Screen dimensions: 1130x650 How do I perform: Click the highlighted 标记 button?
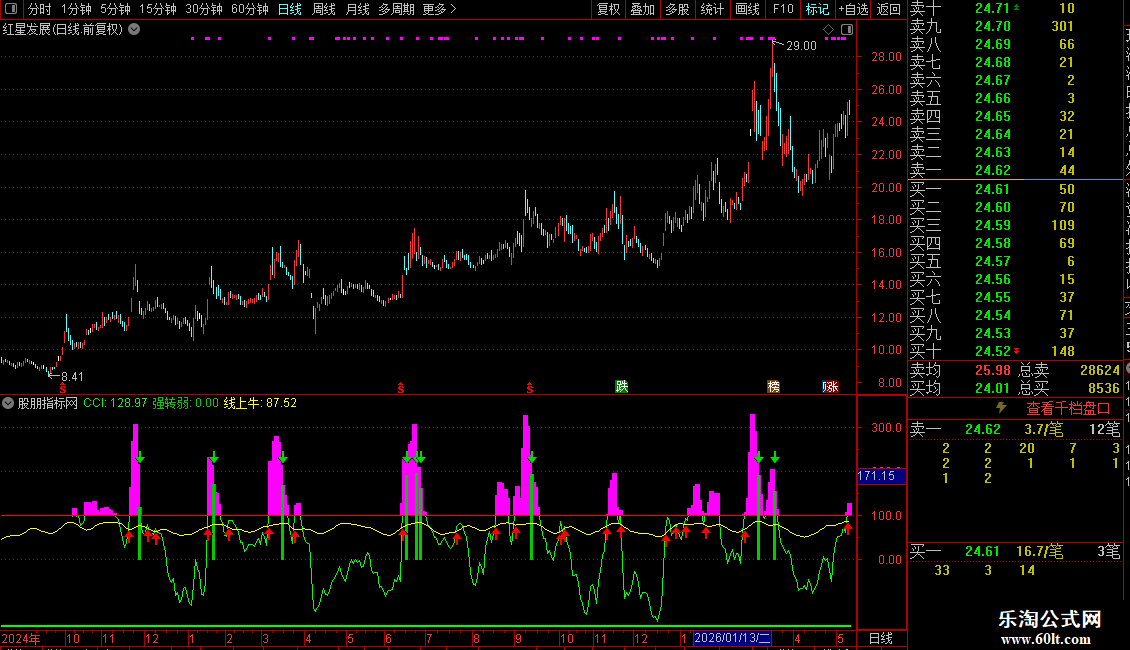pyautogui.click(x=817, y=9)
